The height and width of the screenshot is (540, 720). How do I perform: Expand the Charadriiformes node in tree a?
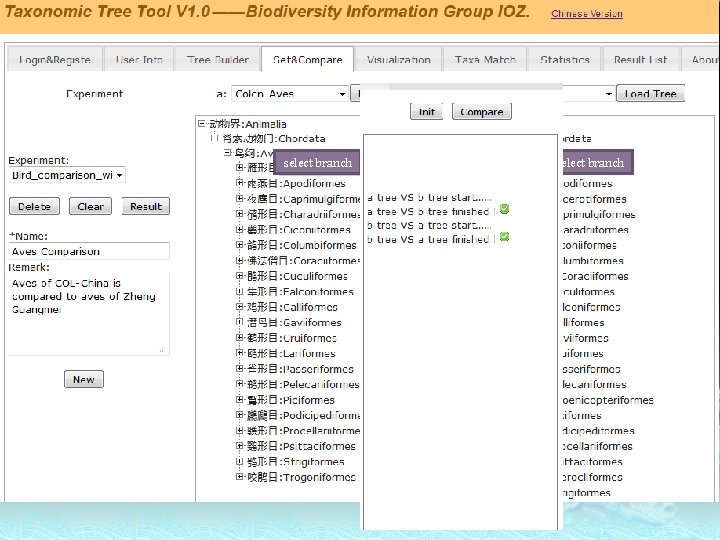tap(239, 214)
